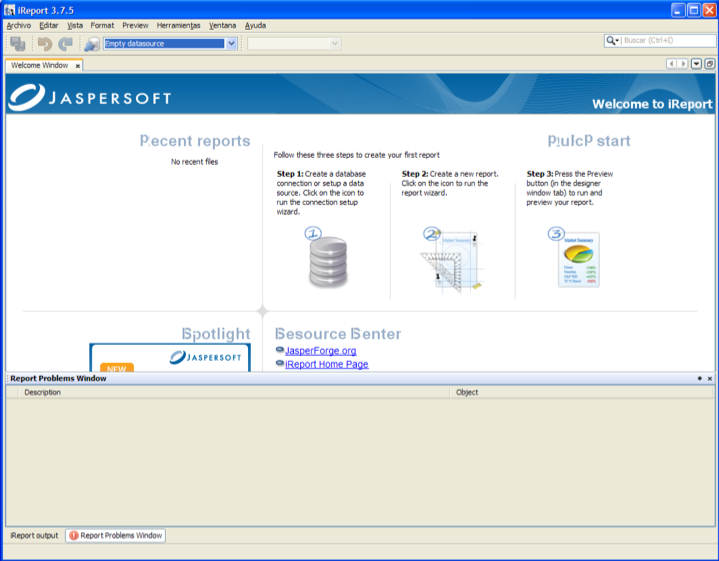Click the Jaspersoft logo banner
This screenshot has height=561, width=719.
[90, 97]
